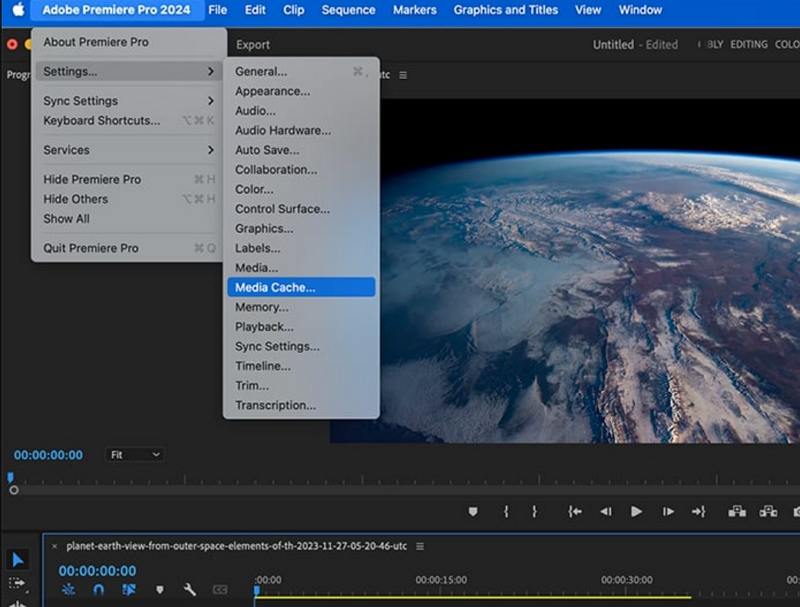Switch to the Export tab

click(253, 45)
